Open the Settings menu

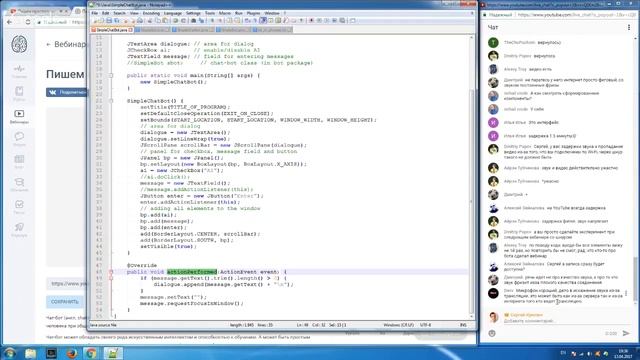(x=193, y=13)
